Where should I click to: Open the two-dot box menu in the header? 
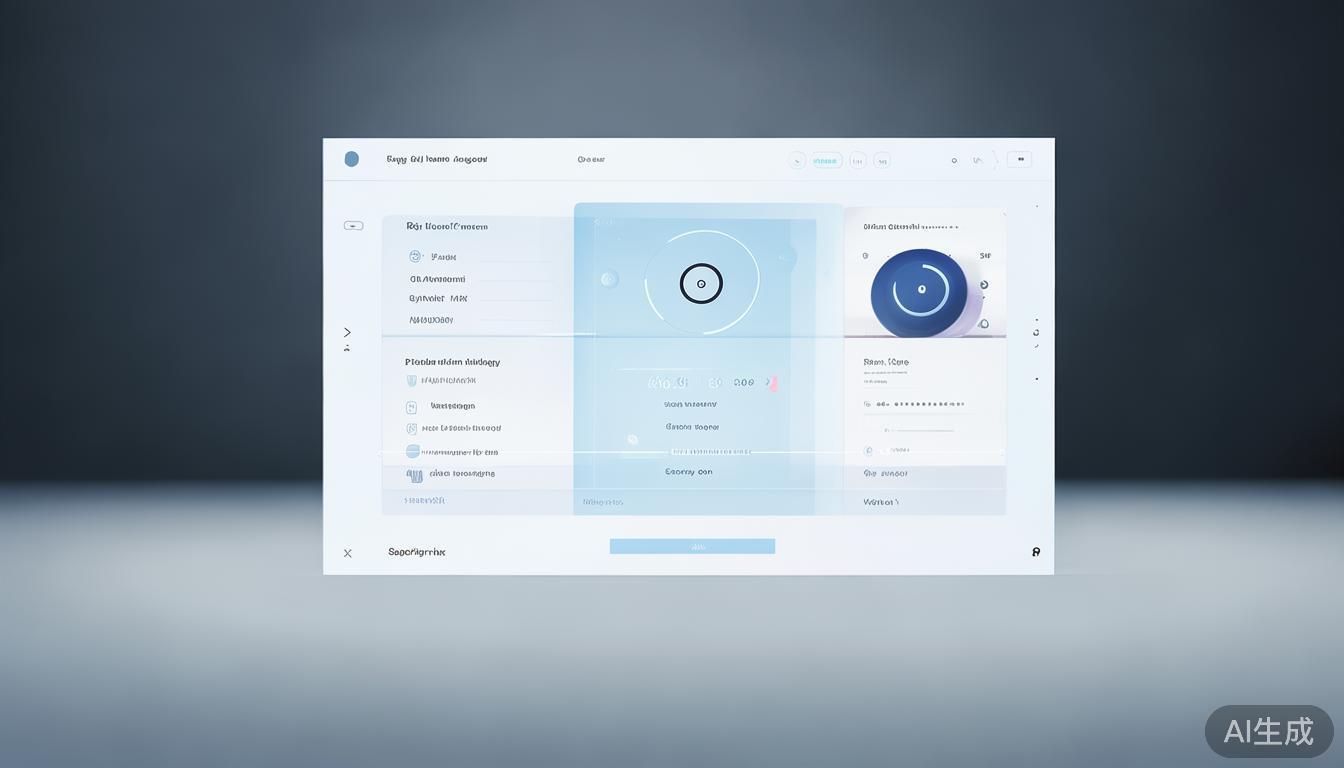coord(1019,159)
